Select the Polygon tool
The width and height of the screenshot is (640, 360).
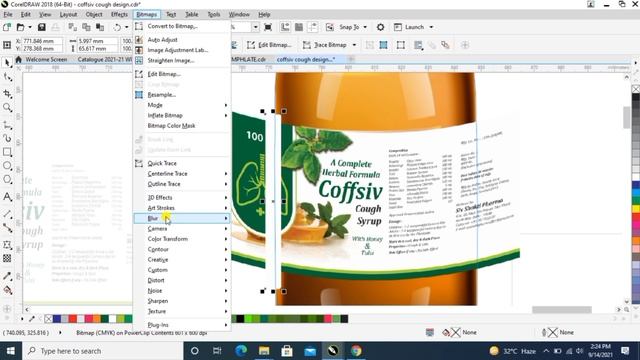[x=7, y=180]
